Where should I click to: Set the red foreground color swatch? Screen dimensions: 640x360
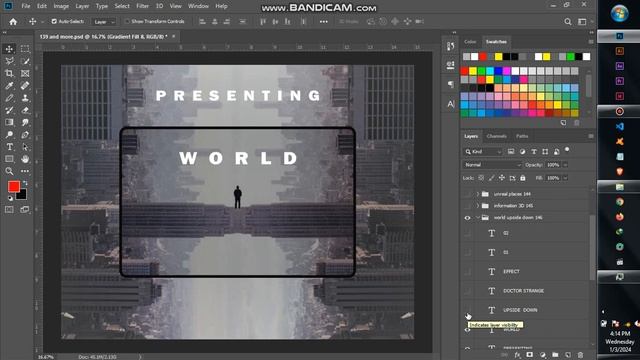point(13,187)
